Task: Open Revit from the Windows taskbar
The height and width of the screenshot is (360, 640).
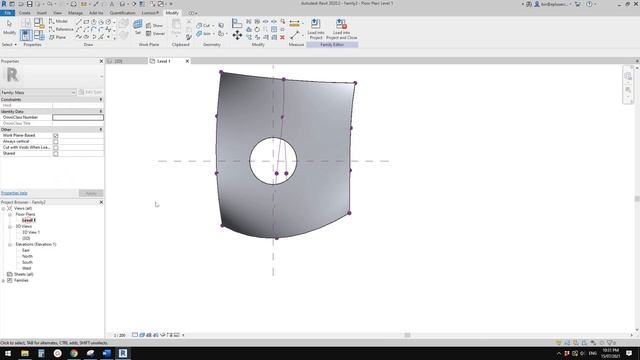Action: (123, 353)
